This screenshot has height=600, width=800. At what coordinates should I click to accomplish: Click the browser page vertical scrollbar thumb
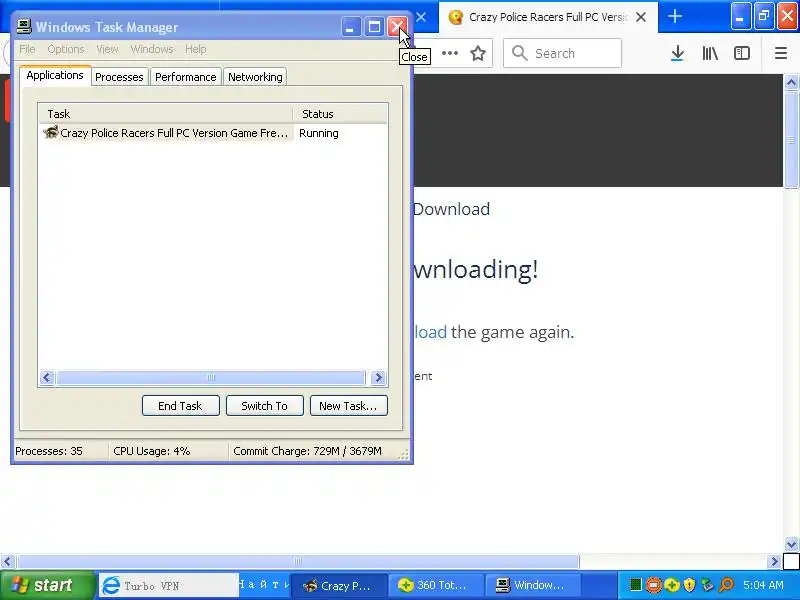791,140
